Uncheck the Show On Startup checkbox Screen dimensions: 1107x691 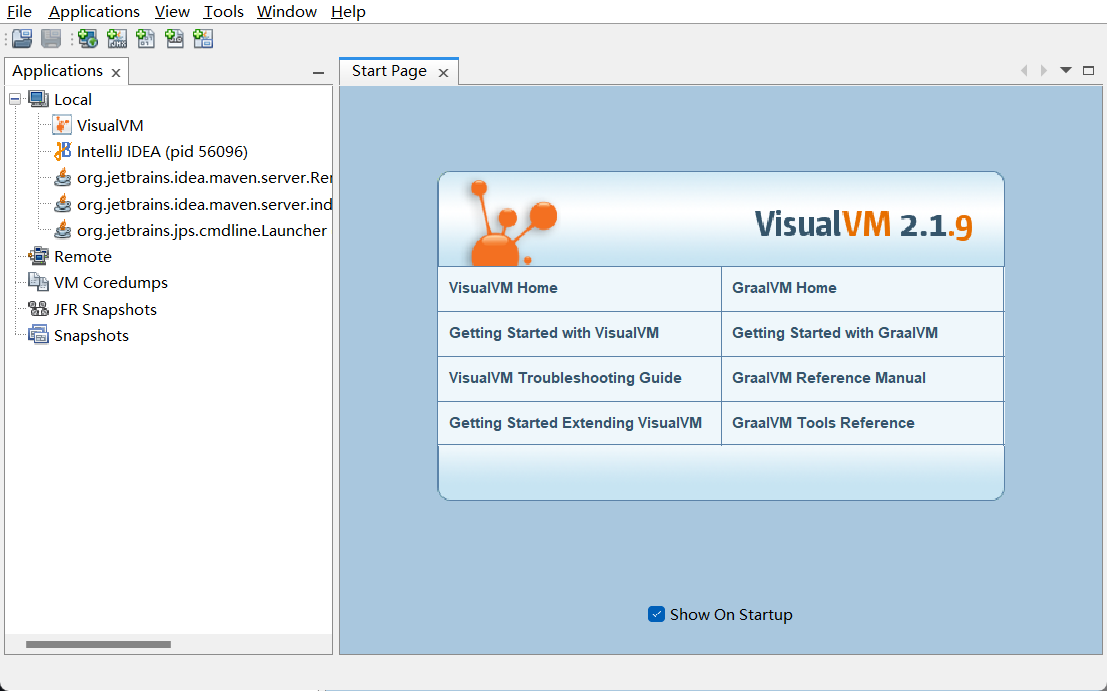click(656, 614)
